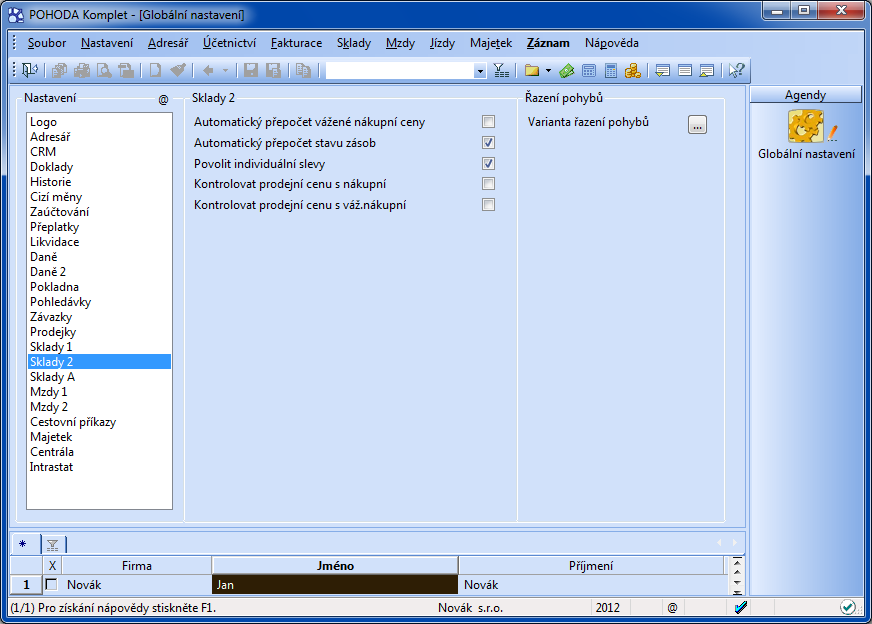Open the Mzdy menu
Image resolution: width=872 pixels, height=624 pixels.
click(x=400, y=43)
